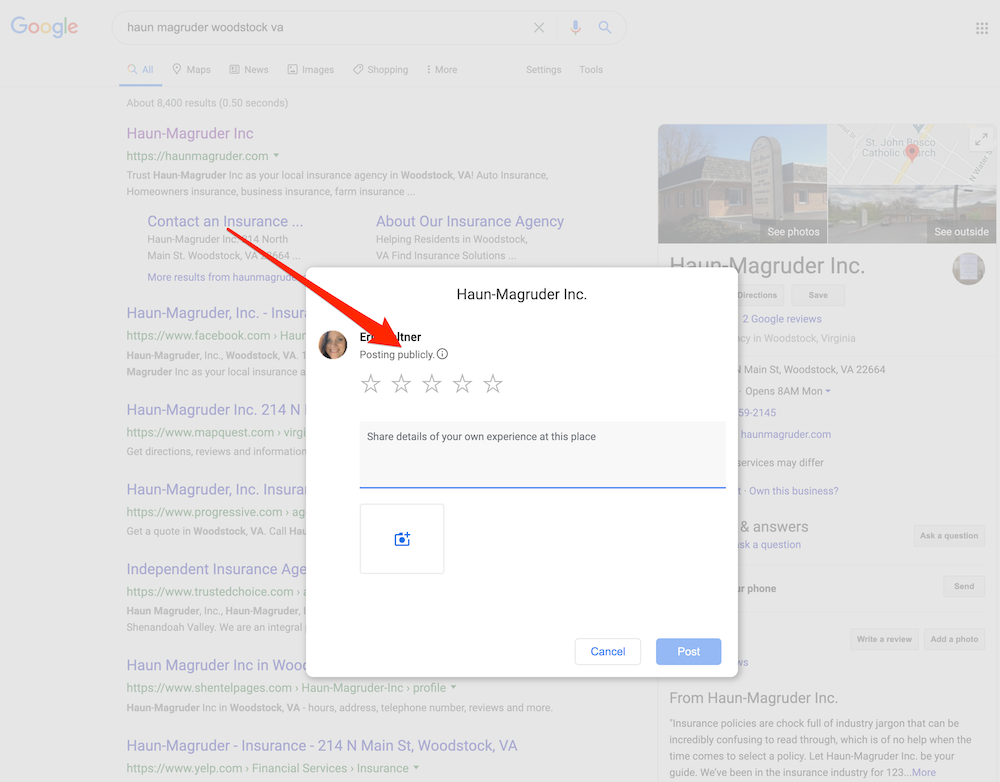This screenshot has height=782, width=1000.
Task: Select the All search tab
Action: (x=140, y=70)
